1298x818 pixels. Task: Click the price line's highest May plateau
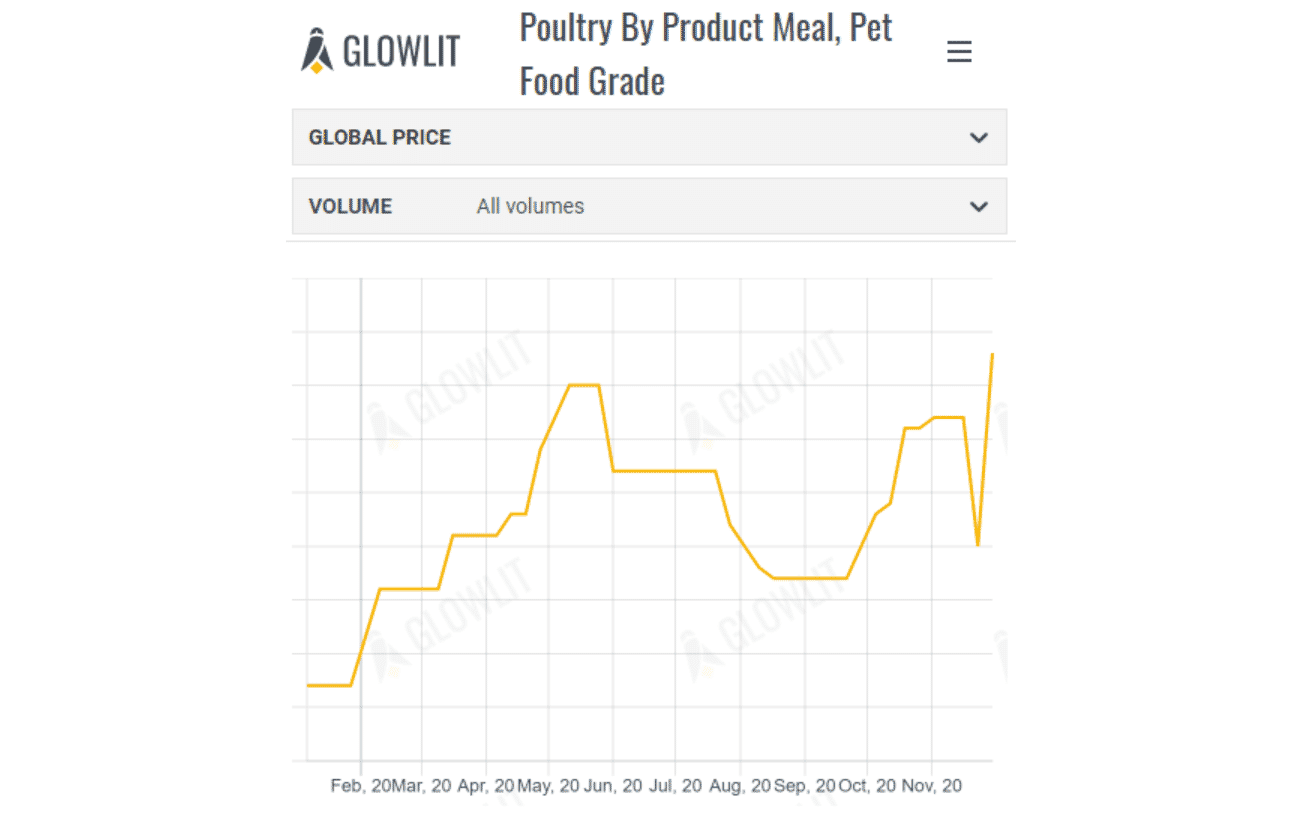[584, 385]
